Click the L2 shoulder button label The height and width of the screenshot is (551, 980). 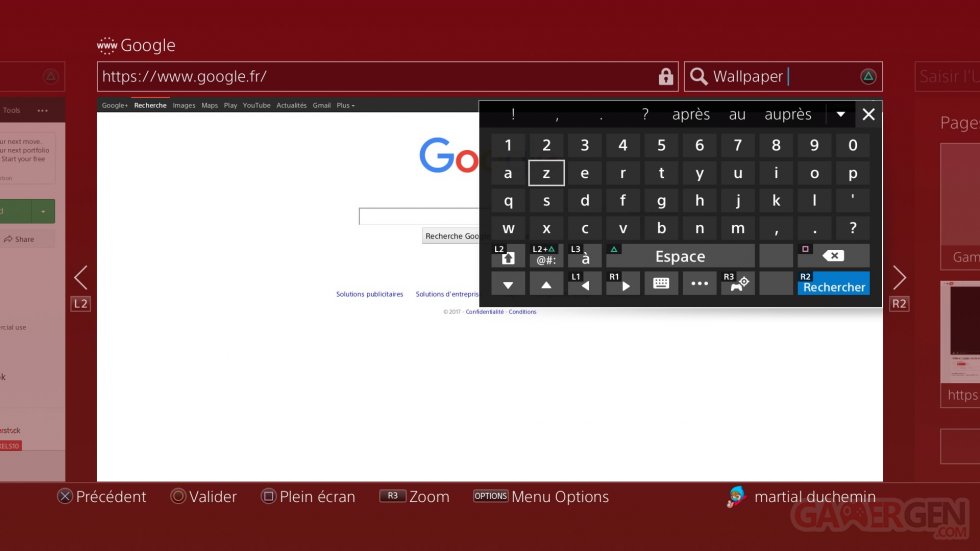tap(81, 304)
